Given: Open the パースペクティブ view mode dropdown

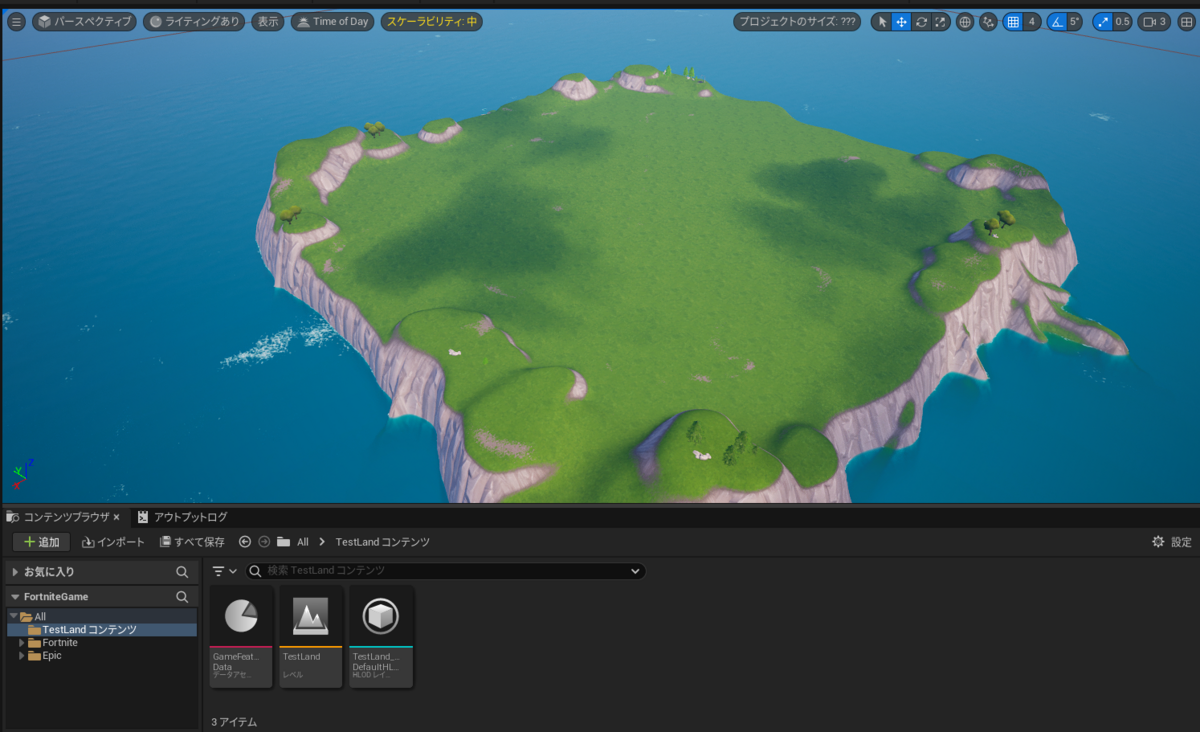Looking at the screenshot, I should [x=83, y=21].
